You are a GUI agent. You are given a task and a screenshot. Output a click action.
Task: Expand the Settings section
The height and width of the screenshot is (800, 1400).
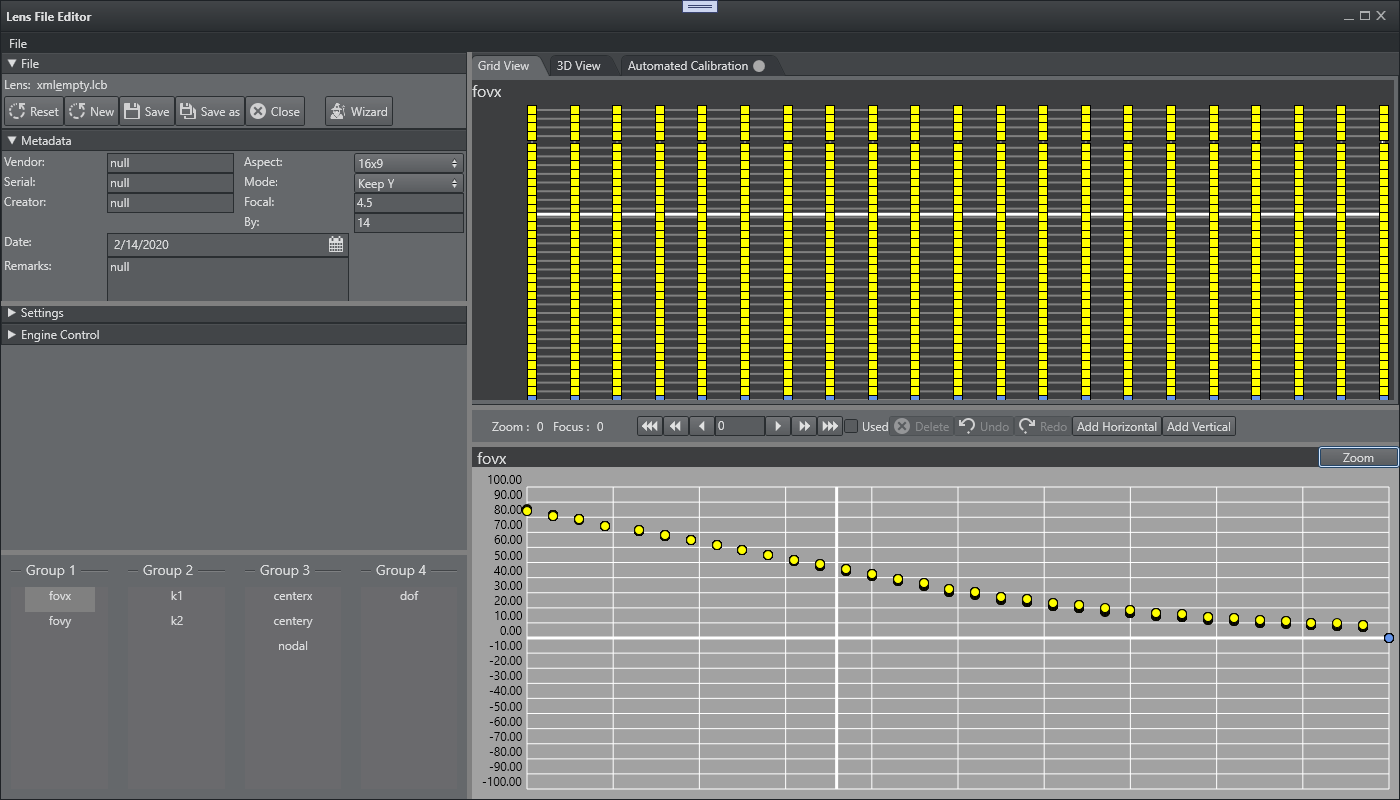click(41, 313)
